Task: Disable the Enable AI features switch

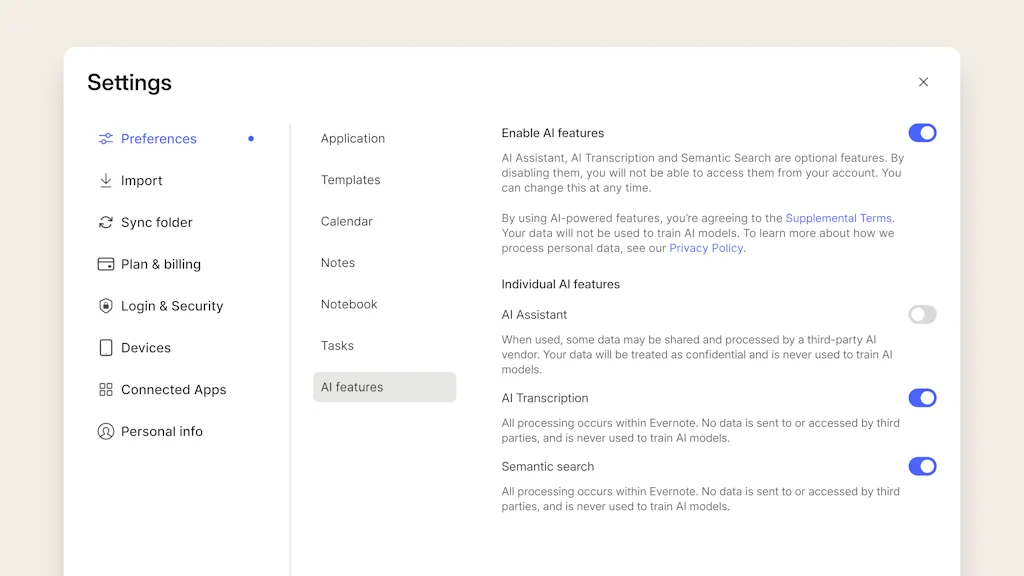Action: [x=922, y=132]
